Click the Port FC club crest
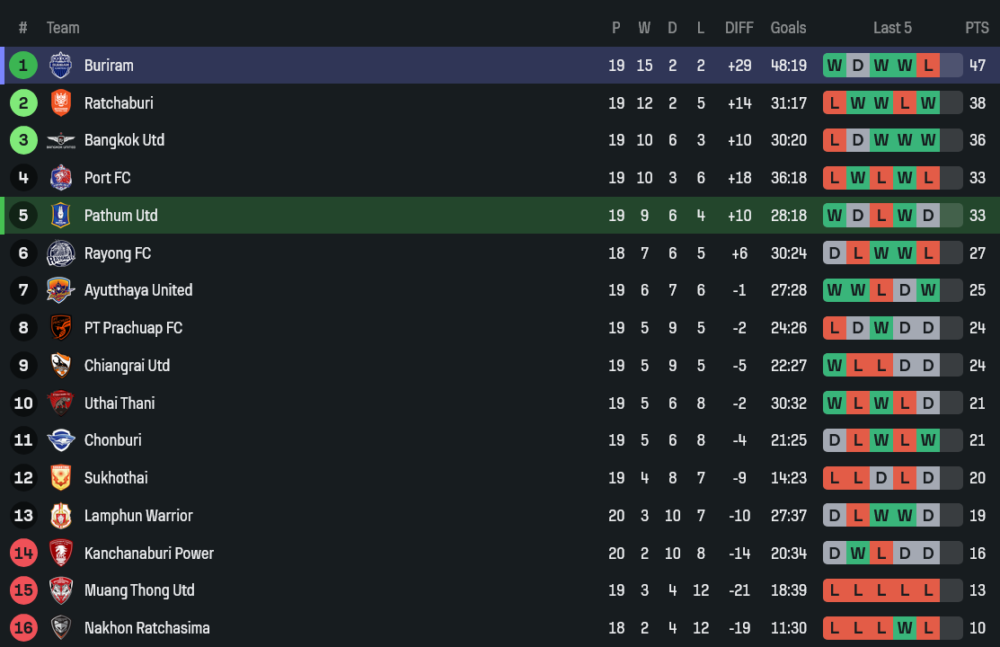This screenshot has width=1000, height=647. click(61, 178)
